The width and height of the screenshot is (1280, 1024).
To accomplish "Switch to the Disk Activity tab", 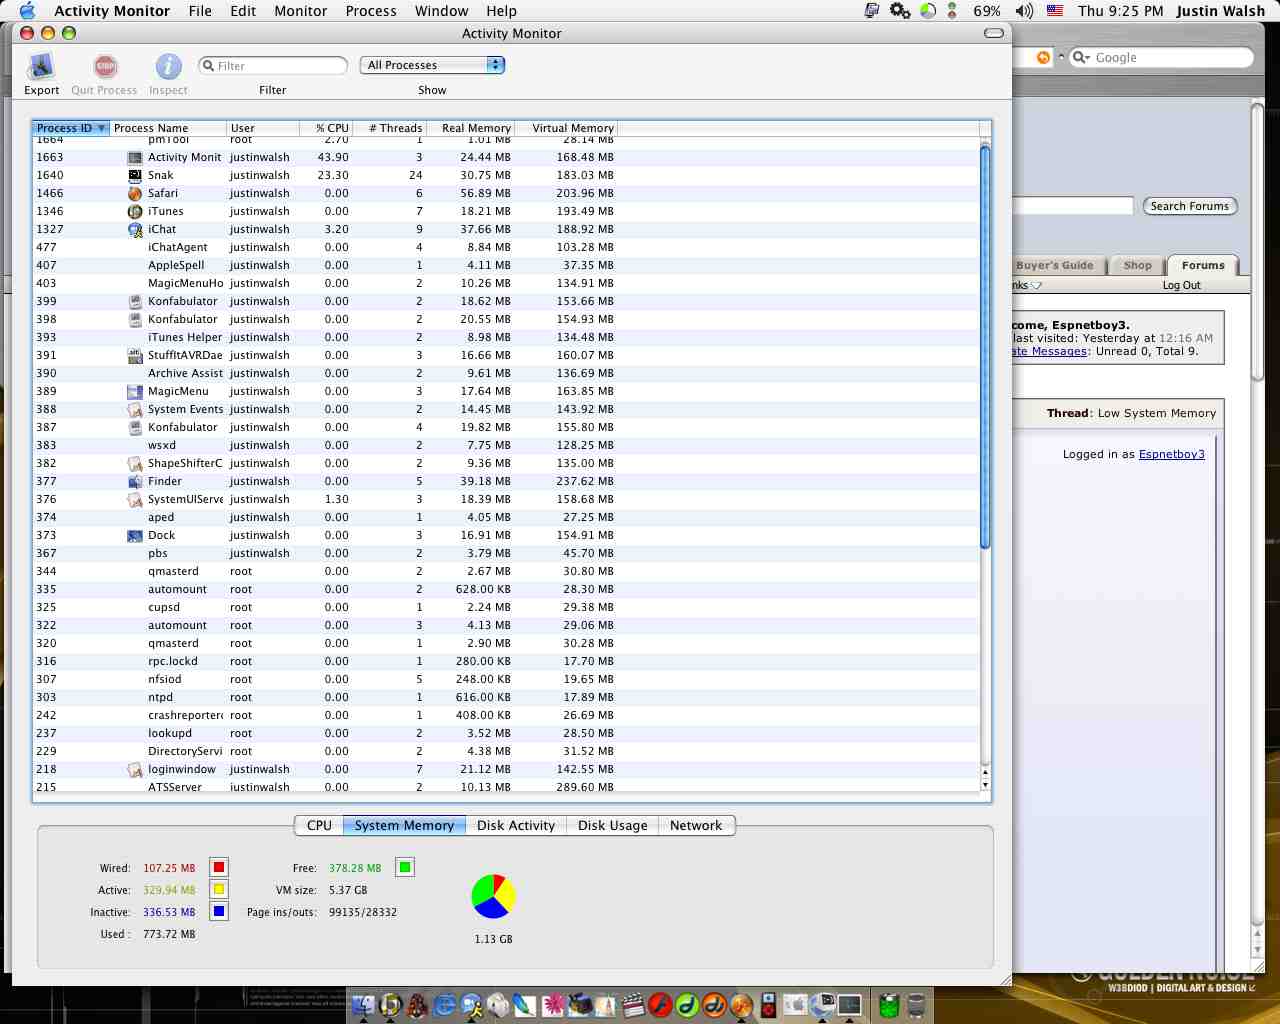I will tap(516, 825).
